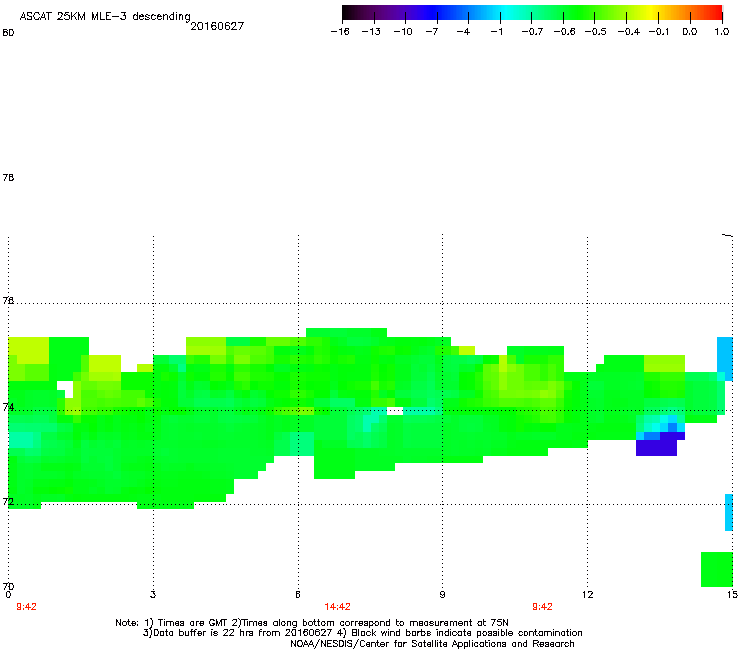This screenshot has height=650, width=740.
Task: Click the yellow section of the colorbar
Action: [x=651, y=13]
